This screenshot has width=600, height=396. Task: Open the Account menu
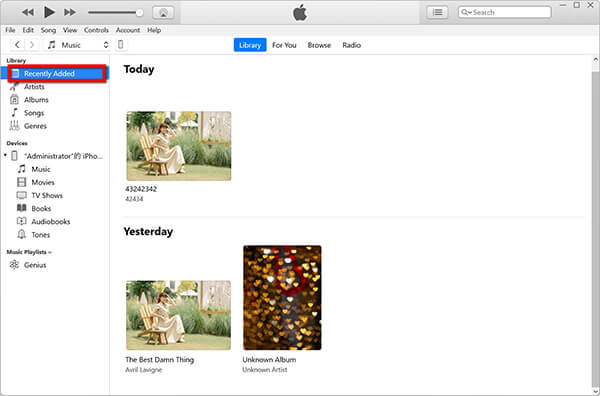[x=128, y=30]
